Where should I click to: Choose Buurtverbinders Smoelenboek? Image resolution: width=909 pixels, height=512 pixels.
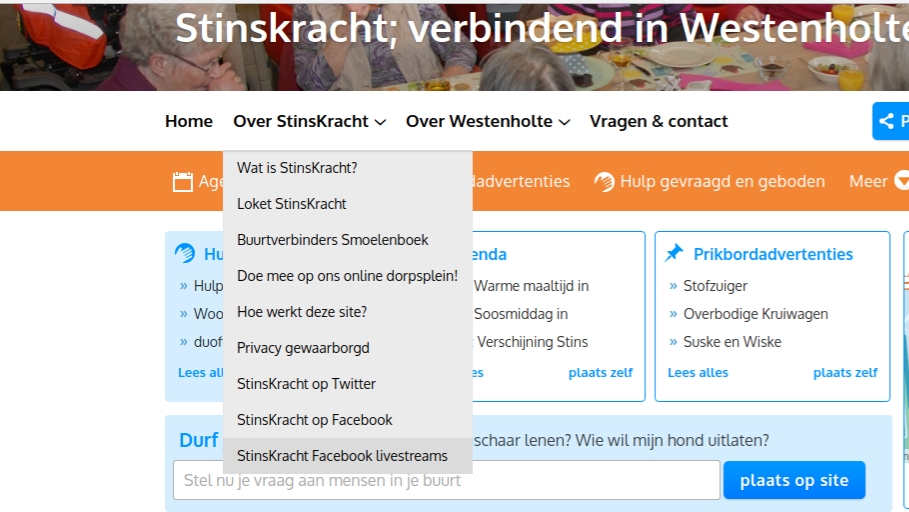click(333, 240)
